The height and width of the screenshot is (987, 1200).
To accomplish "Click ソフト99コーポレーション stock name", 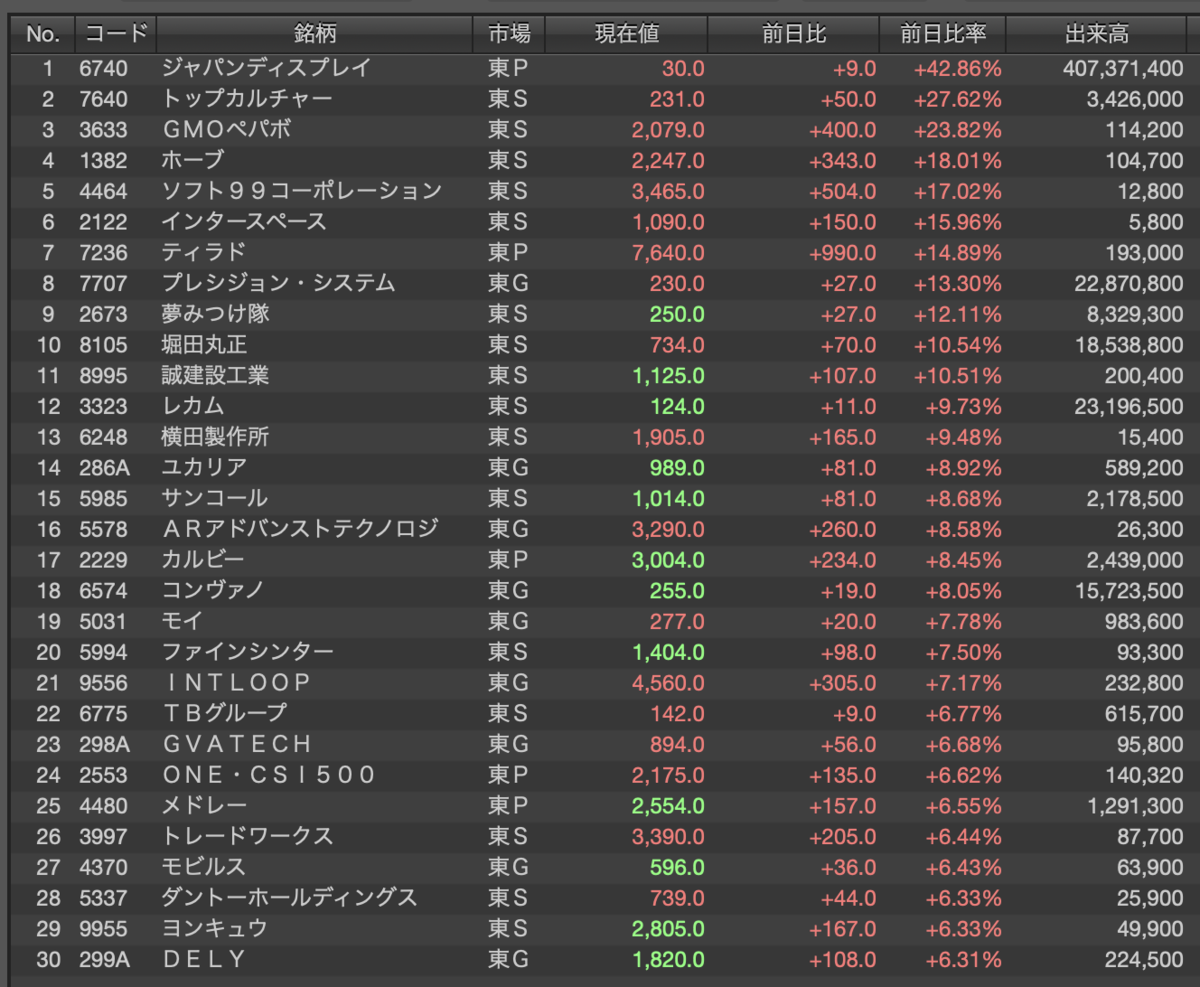I will tap(301, 191).
